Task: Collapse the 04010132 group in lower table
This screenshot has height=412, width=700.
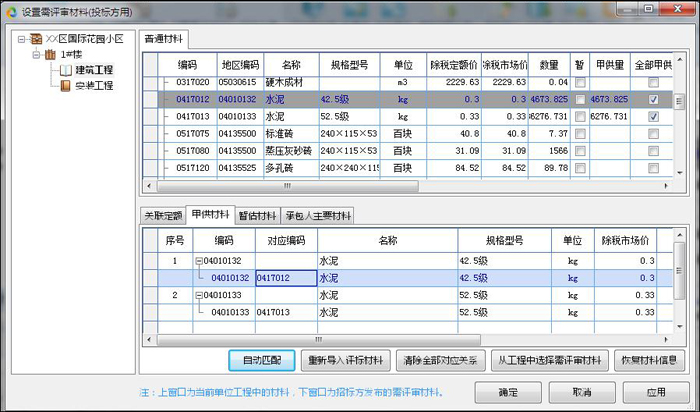Action: tap(199, 261)
